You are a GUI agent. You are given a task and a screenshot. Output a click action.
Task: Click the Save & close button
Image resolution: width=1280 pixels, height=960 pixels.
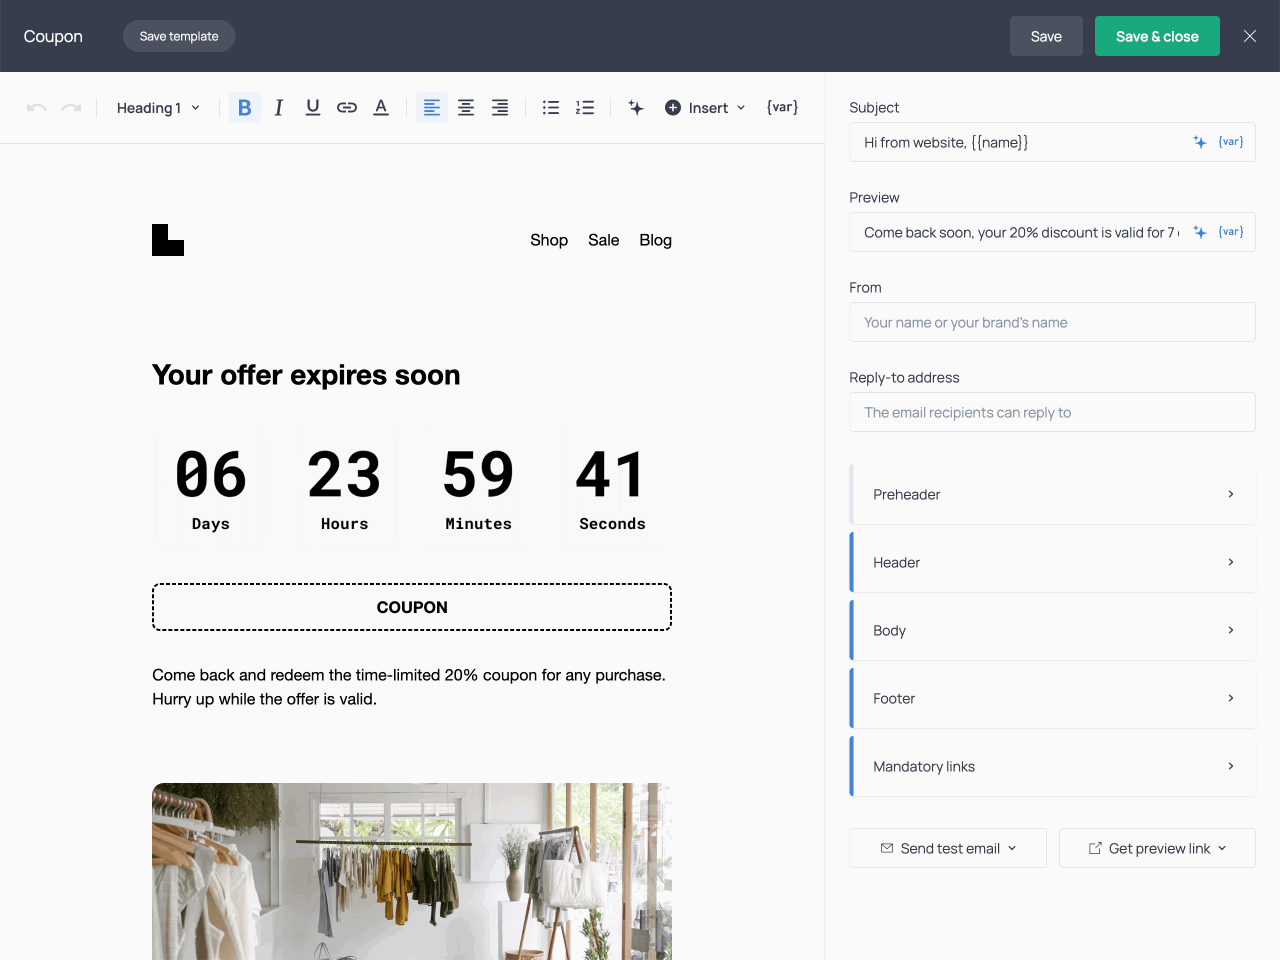pos(1157,35)
